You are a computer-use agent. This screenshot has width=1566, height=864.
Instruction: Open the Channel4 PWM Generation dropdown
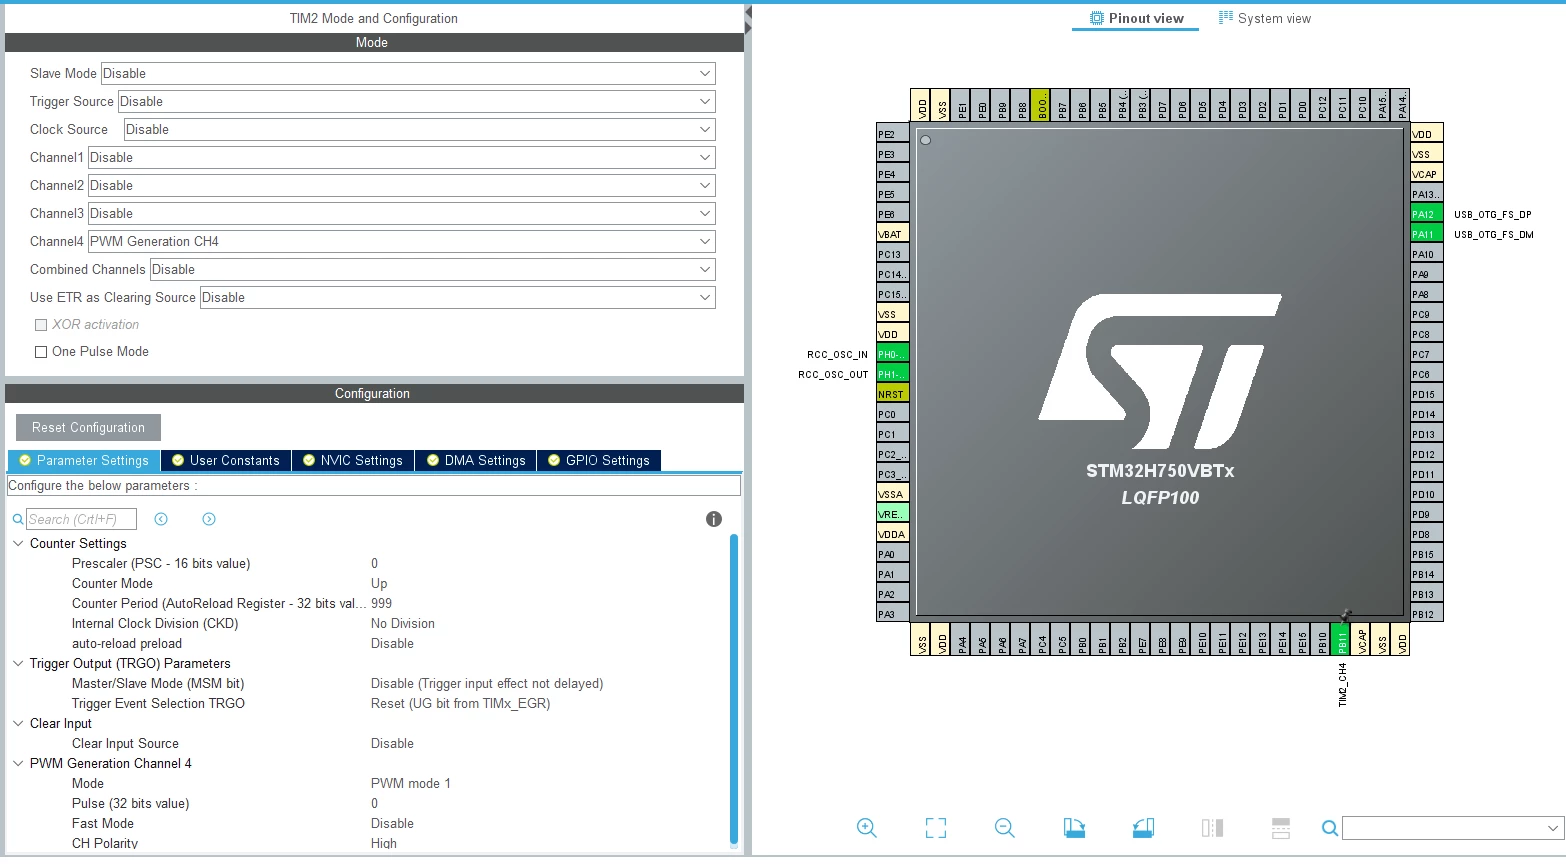pyautogui.click(x=401, y=241)
